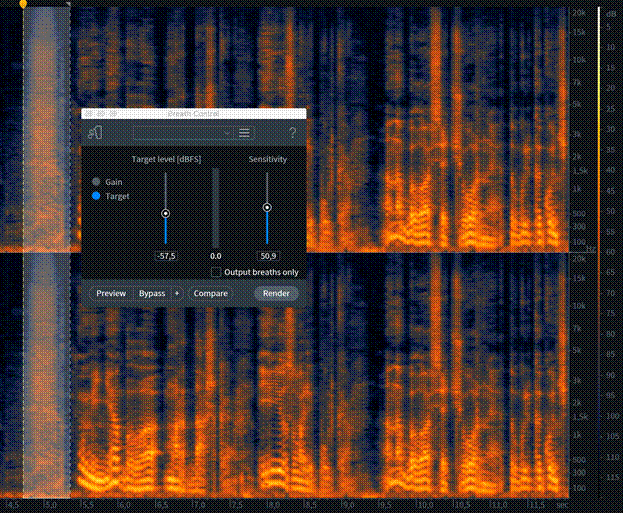Enable Output breaths only checkbox

coord(216,272)
